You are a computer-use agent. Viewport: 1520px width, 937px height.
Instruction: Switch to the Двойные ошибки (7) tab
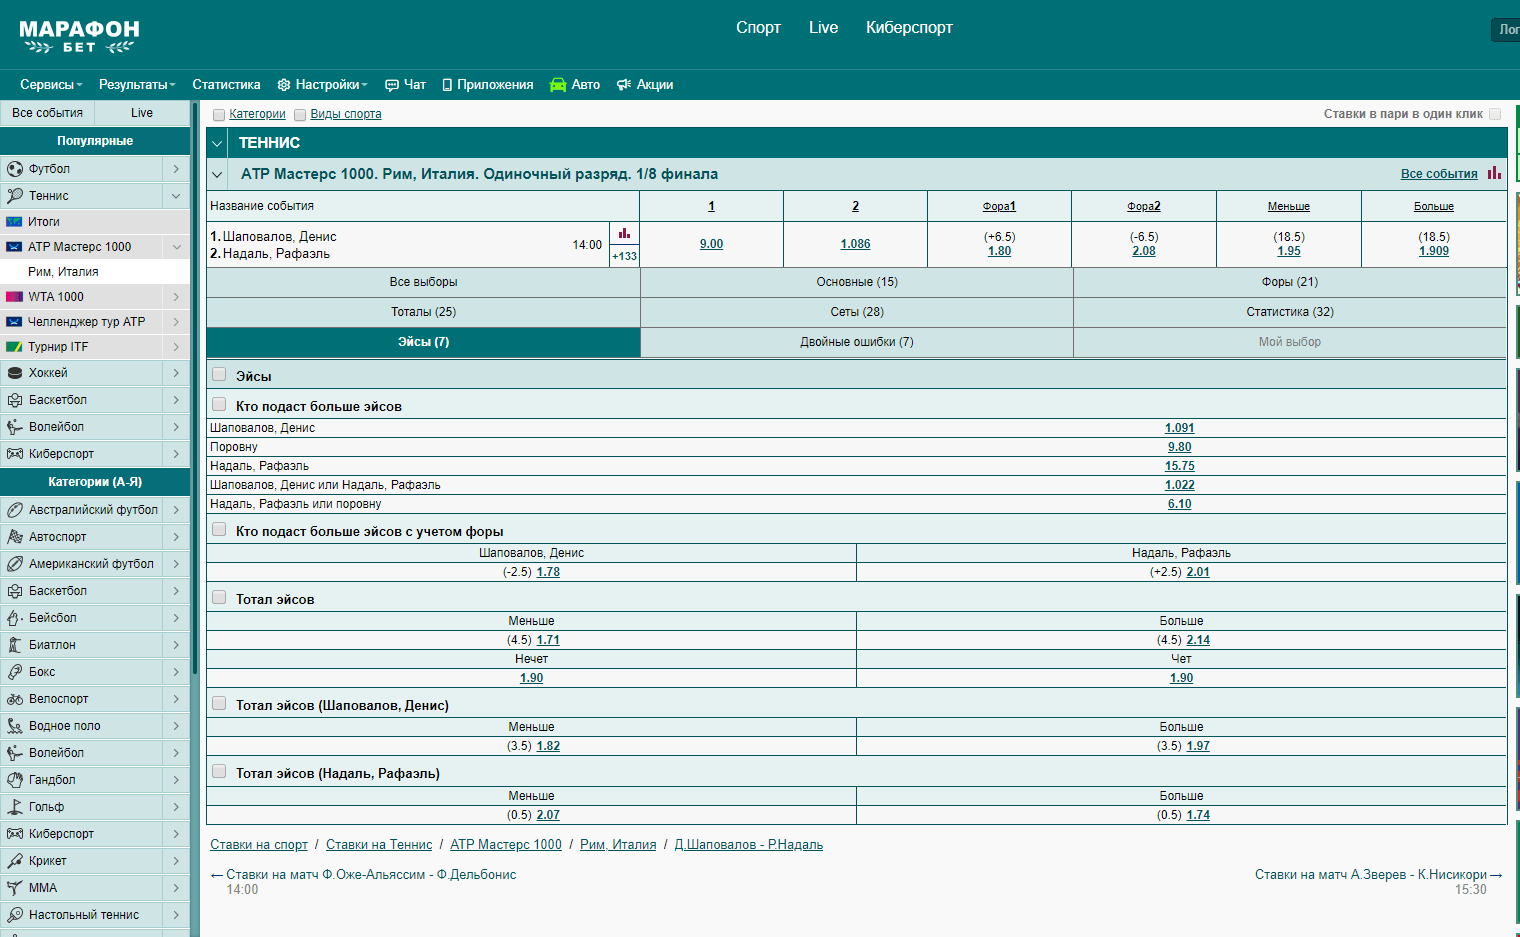tap(857, 342)
